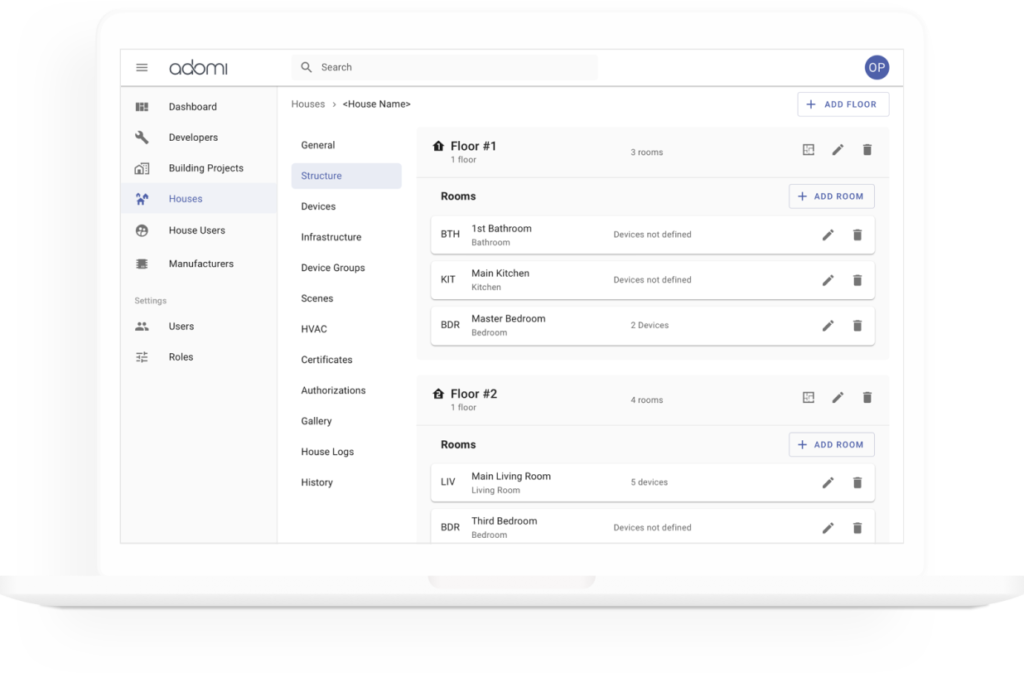Click the <House Name> breadcrumb
The image size is (1024, 673).
(x=376, y=104)
